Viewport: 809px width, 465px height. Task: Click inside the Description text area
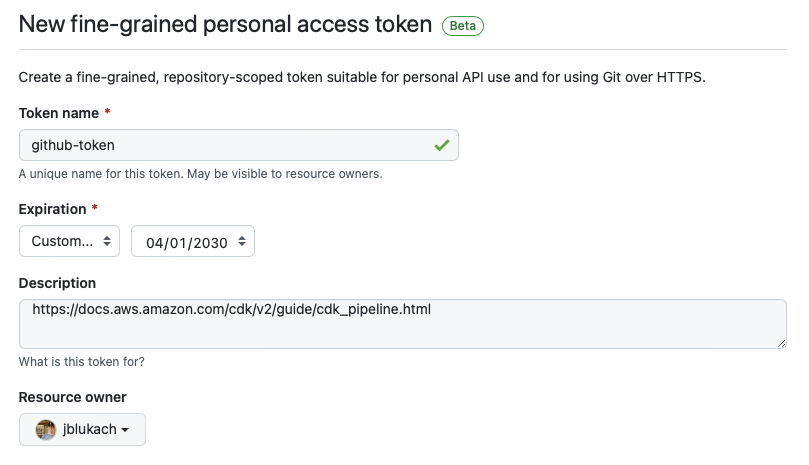point(402,328)
